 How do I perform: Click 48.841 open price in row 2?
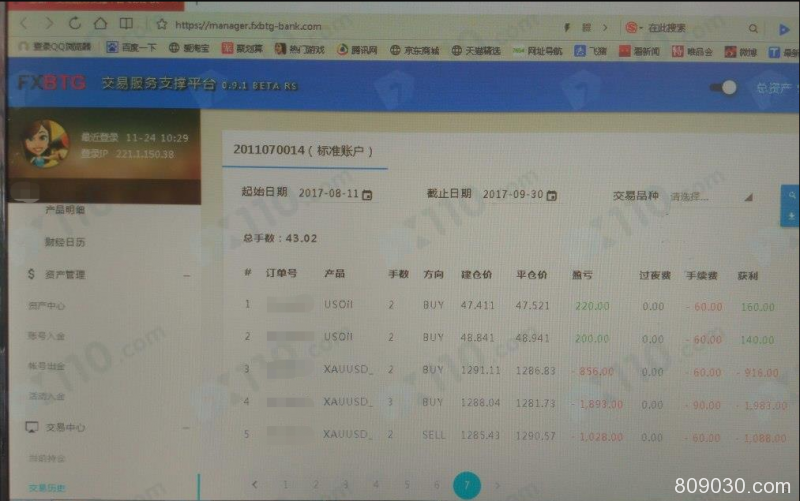coord(478,337)
